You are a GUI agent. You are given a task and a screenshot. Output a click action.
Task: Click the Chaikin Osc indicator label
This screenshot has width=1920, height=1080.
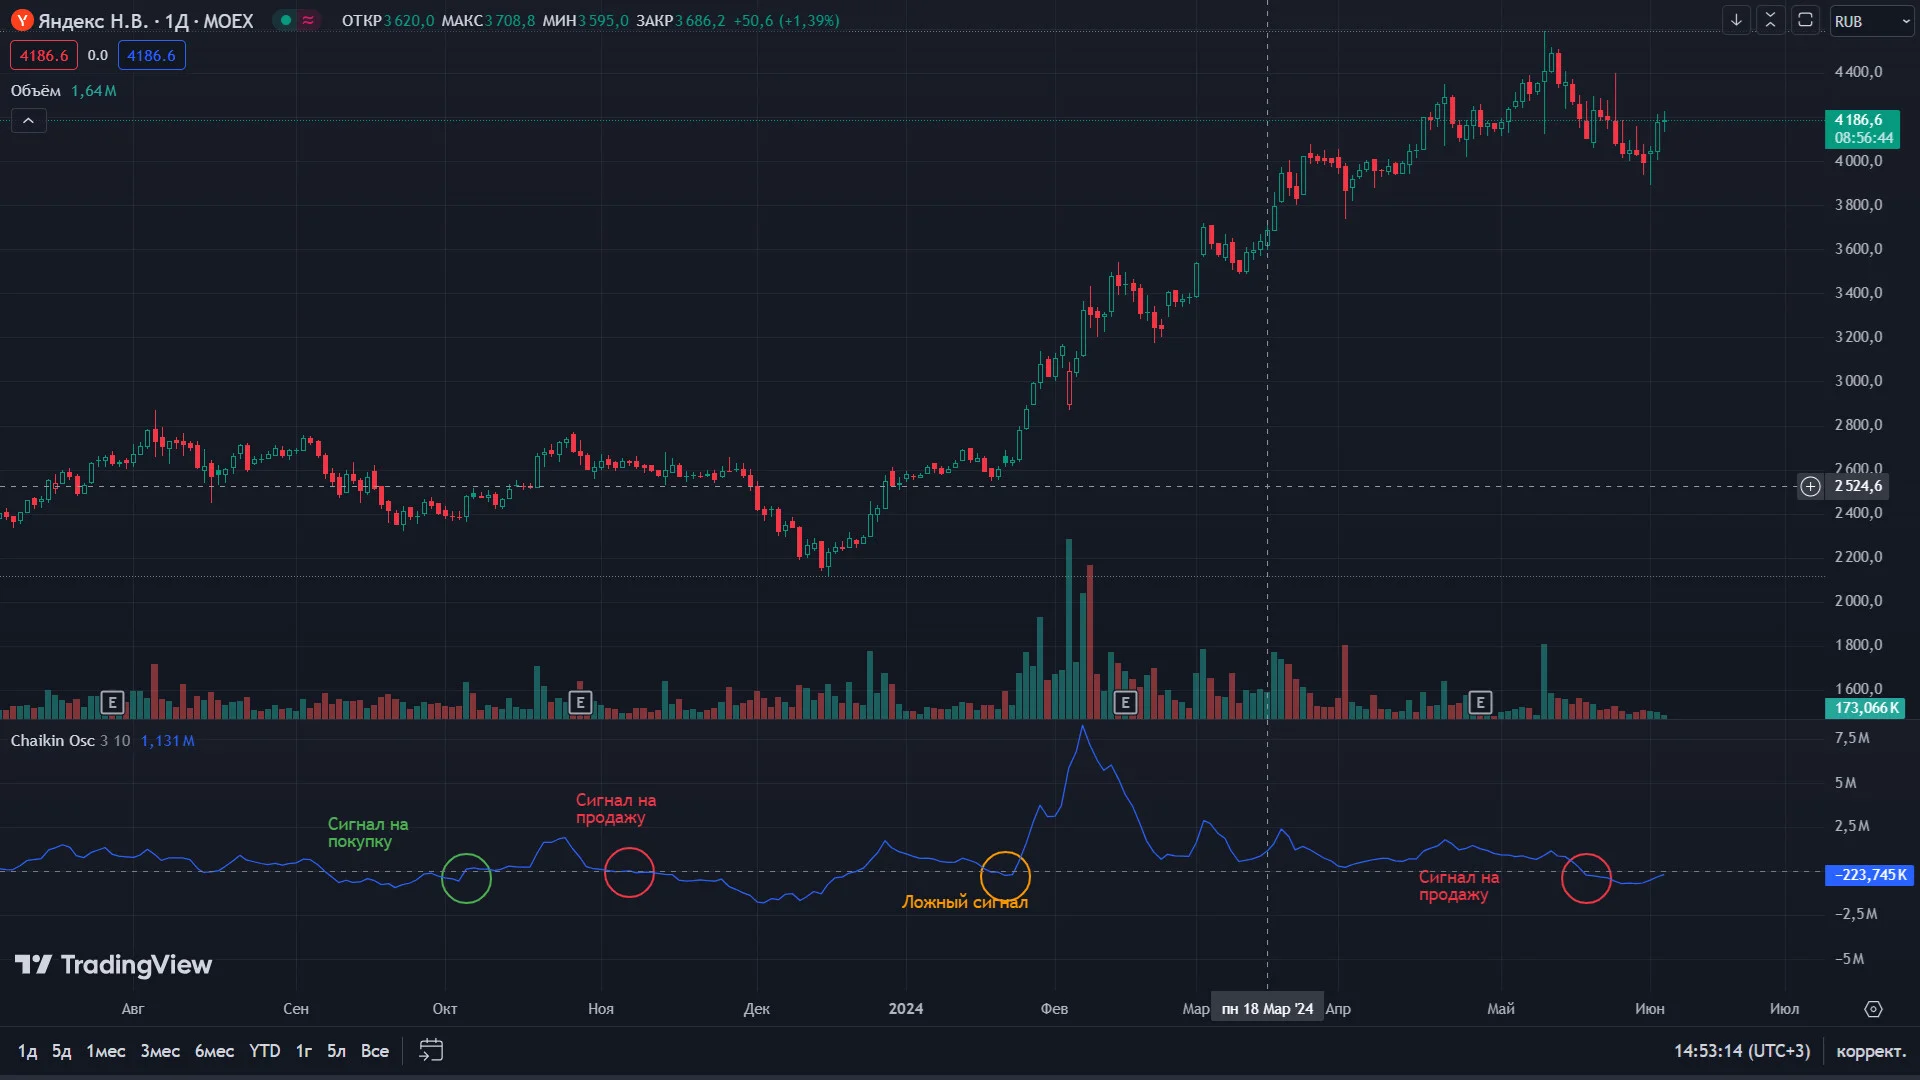52,741
